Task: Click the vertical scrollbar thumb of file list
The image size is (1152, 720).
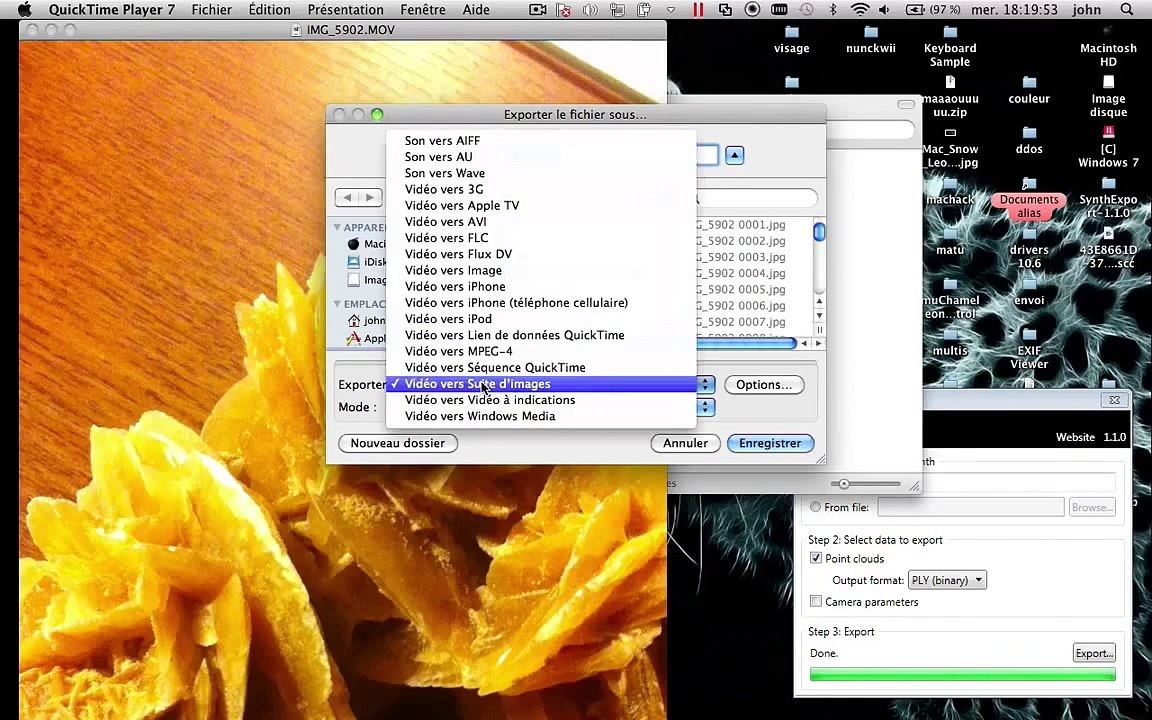Action: click(819, 231)
